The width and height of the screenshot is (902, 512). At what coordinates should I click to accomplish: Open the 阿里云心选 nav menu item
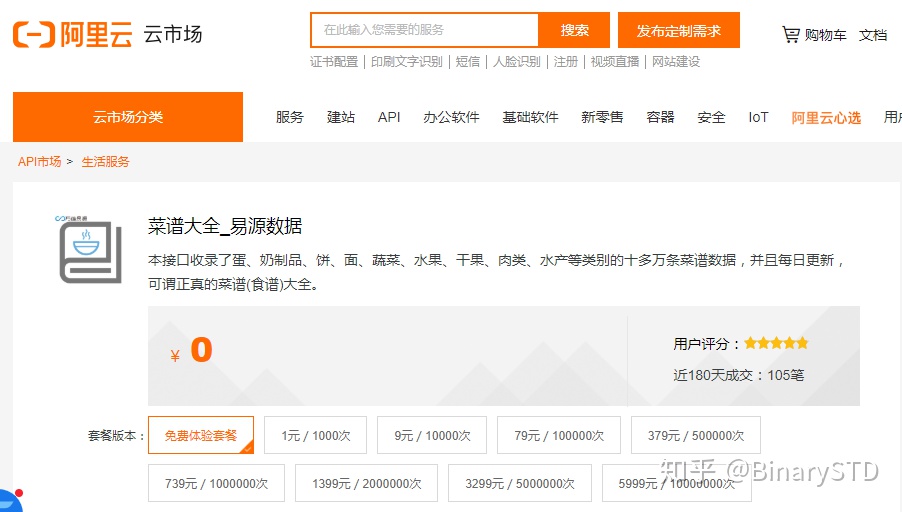pos(825,118)
